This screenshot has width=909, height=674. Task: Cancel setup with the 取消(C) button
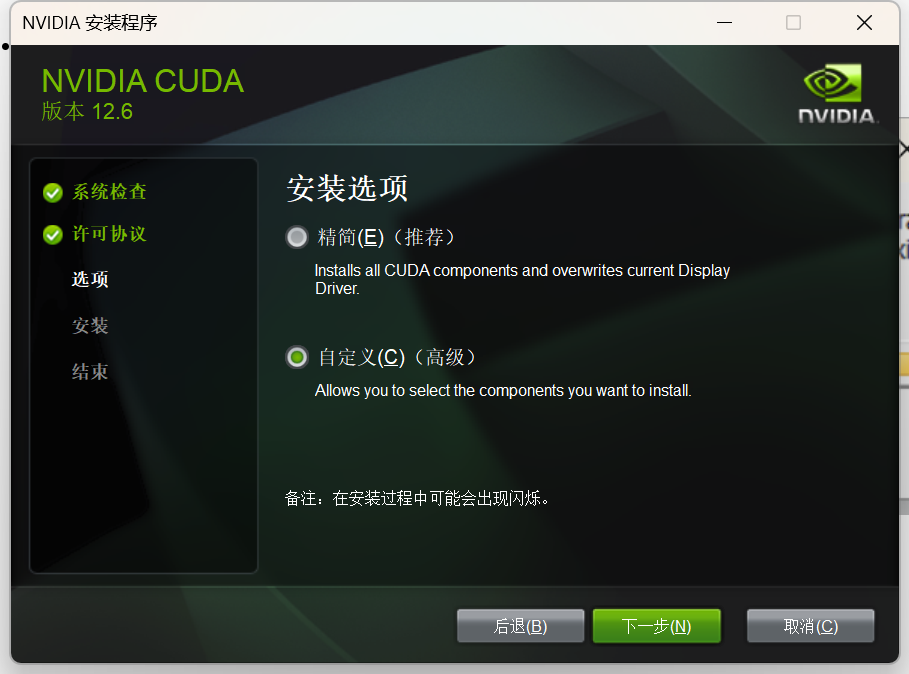point(810,626)
